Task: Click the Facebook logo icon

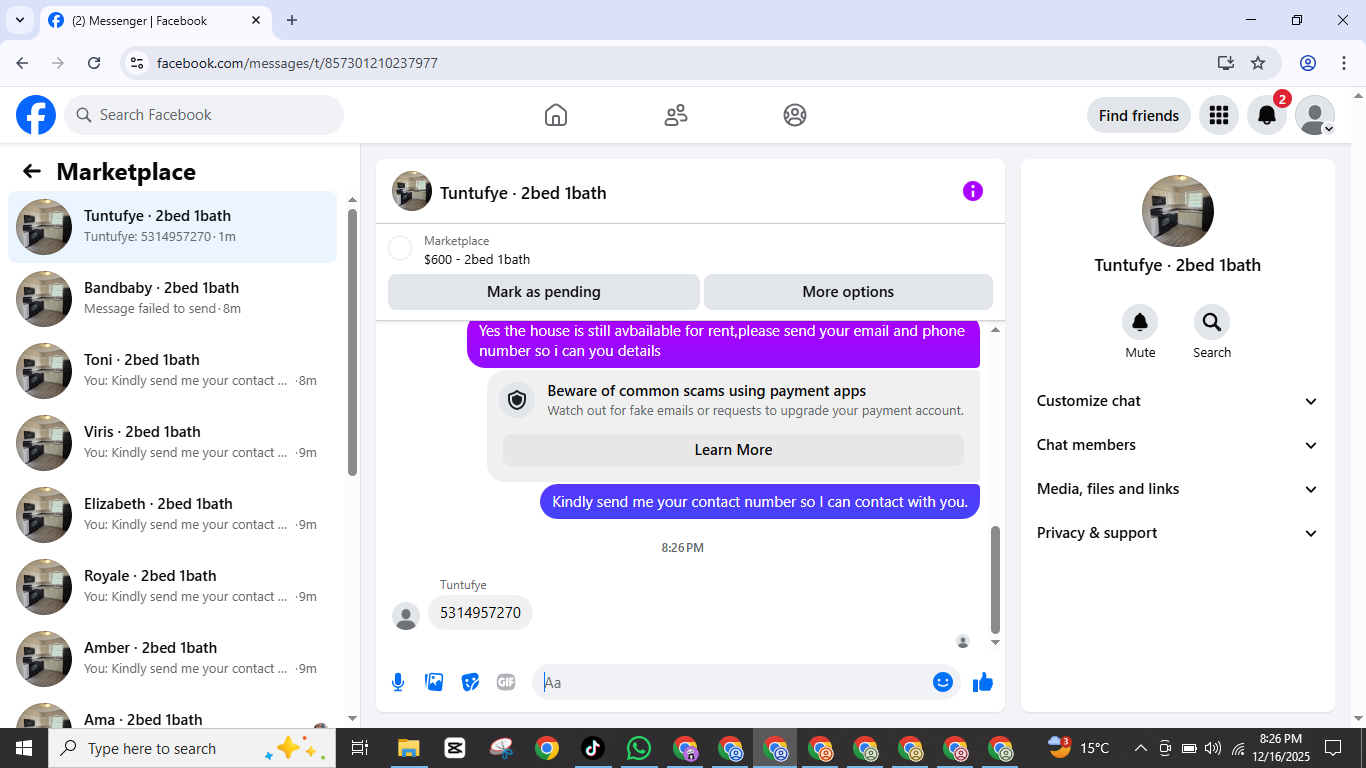Action: (36, 115)
